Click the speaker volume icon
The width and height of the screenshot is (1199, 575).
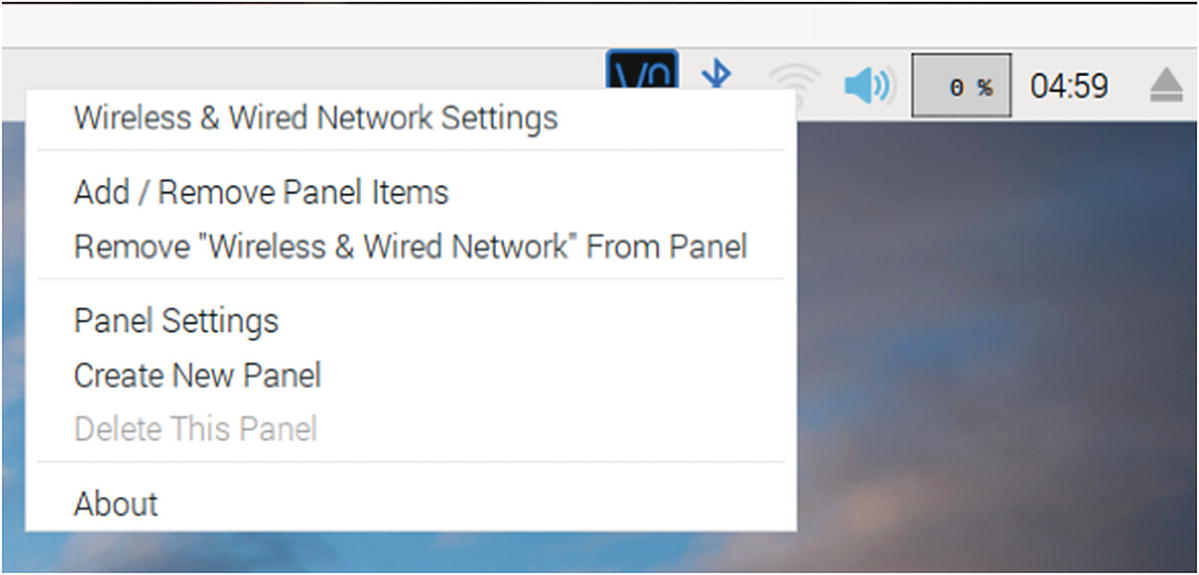coord(867,86)
